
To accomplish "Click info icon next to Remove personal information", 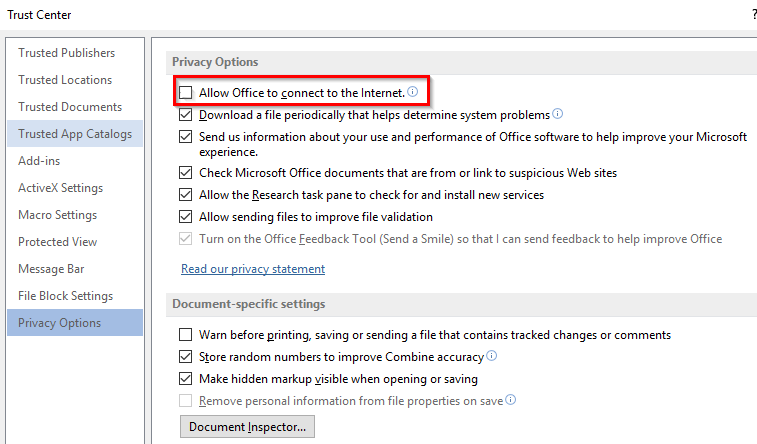I will coord(510,399).
